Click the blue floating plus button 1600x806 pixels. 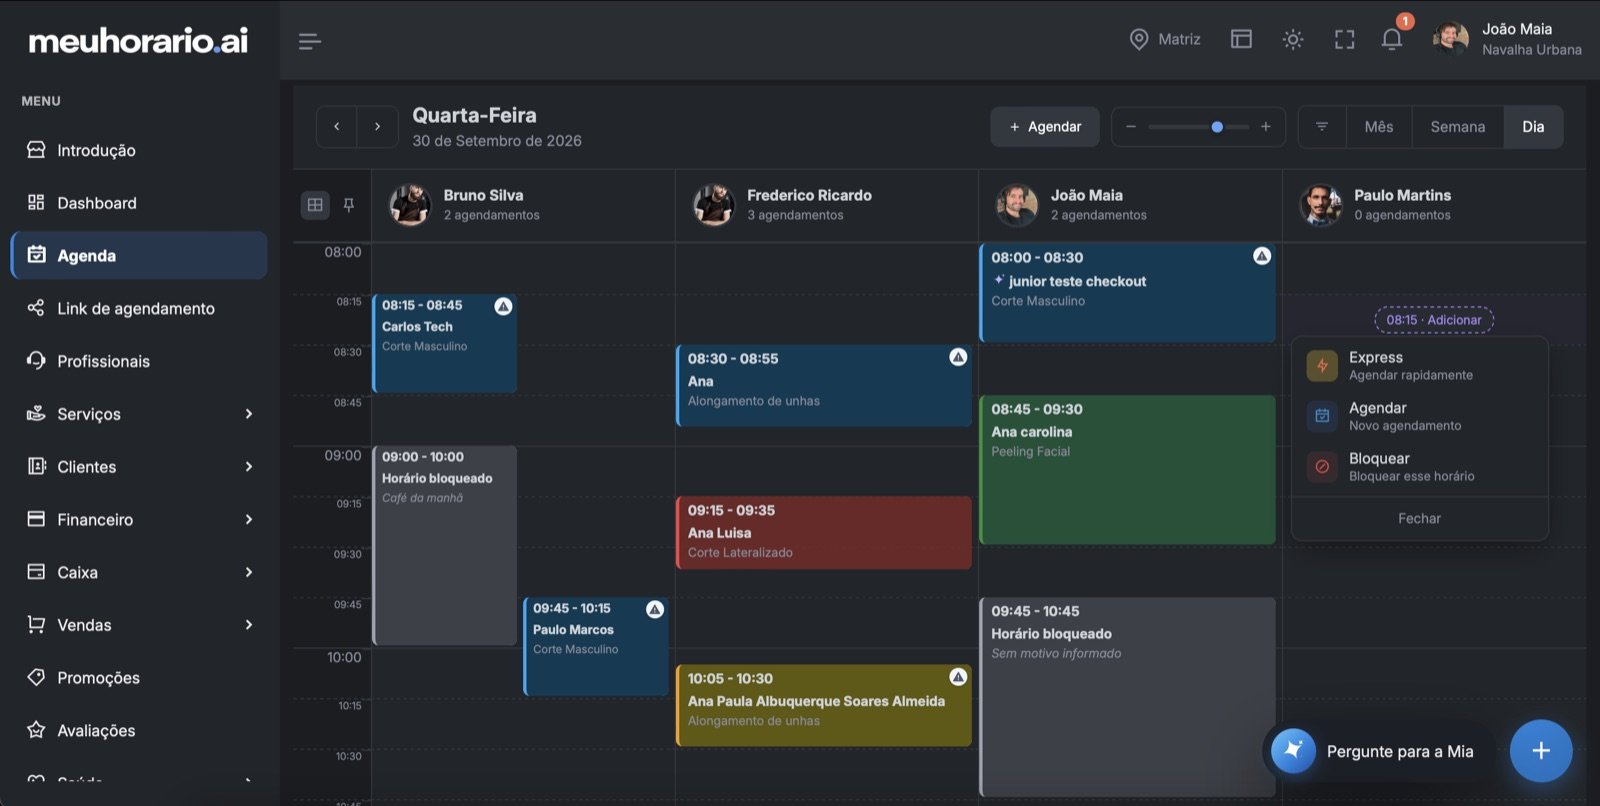point(1541,750)
